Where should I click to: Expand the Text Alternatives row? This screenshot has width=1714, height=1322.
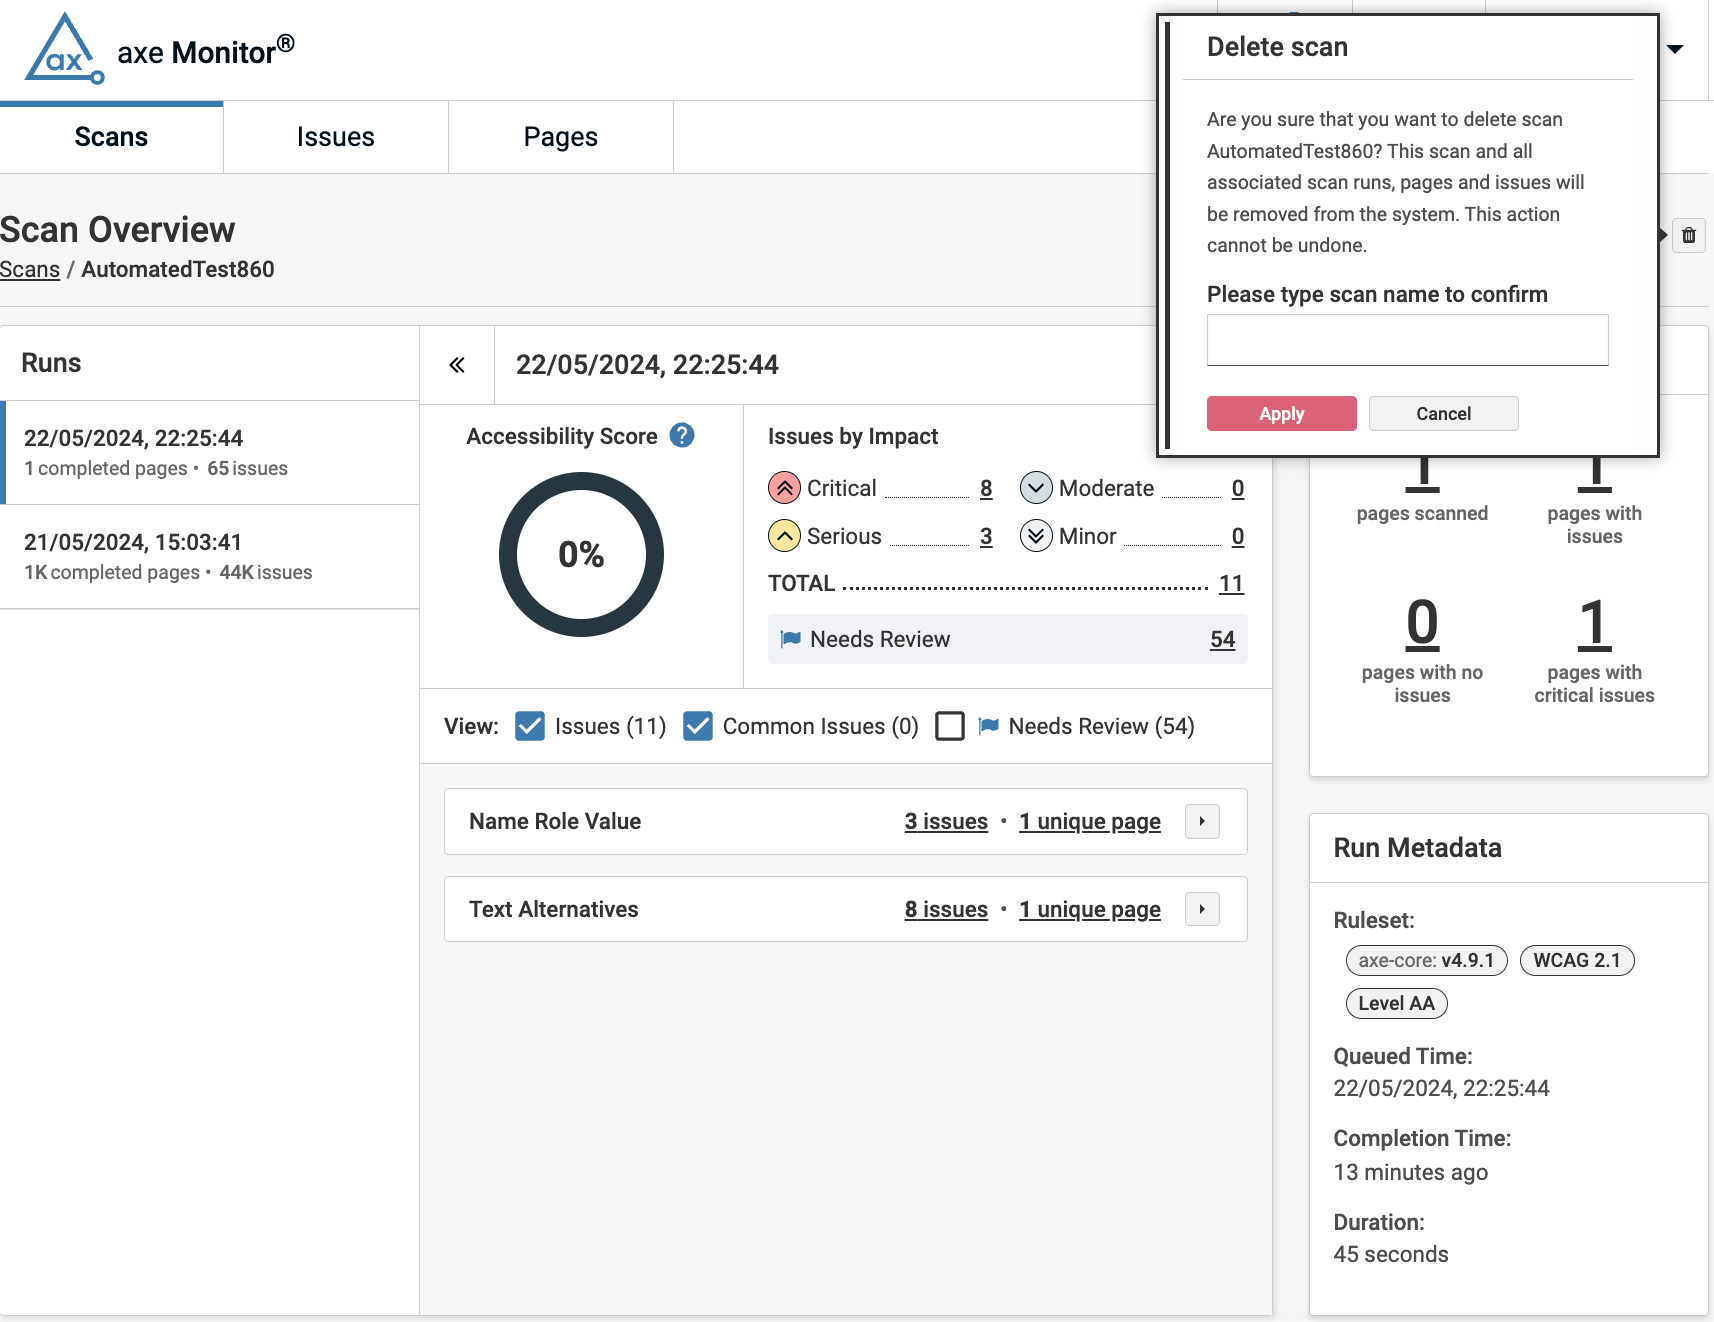(1202, 909)
